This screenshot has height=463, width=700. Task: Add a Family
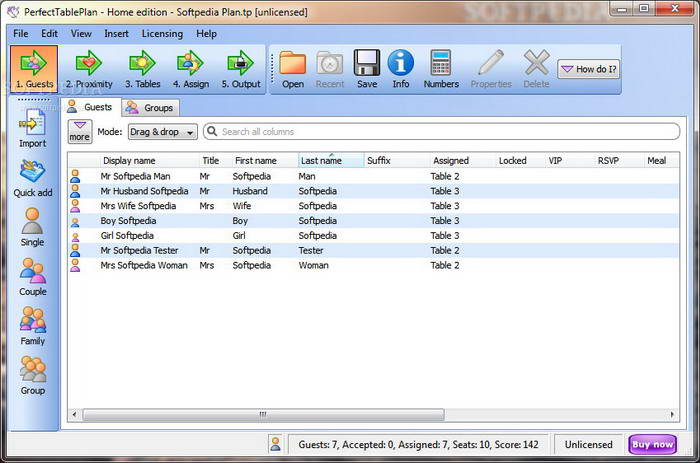pos(33,326)
